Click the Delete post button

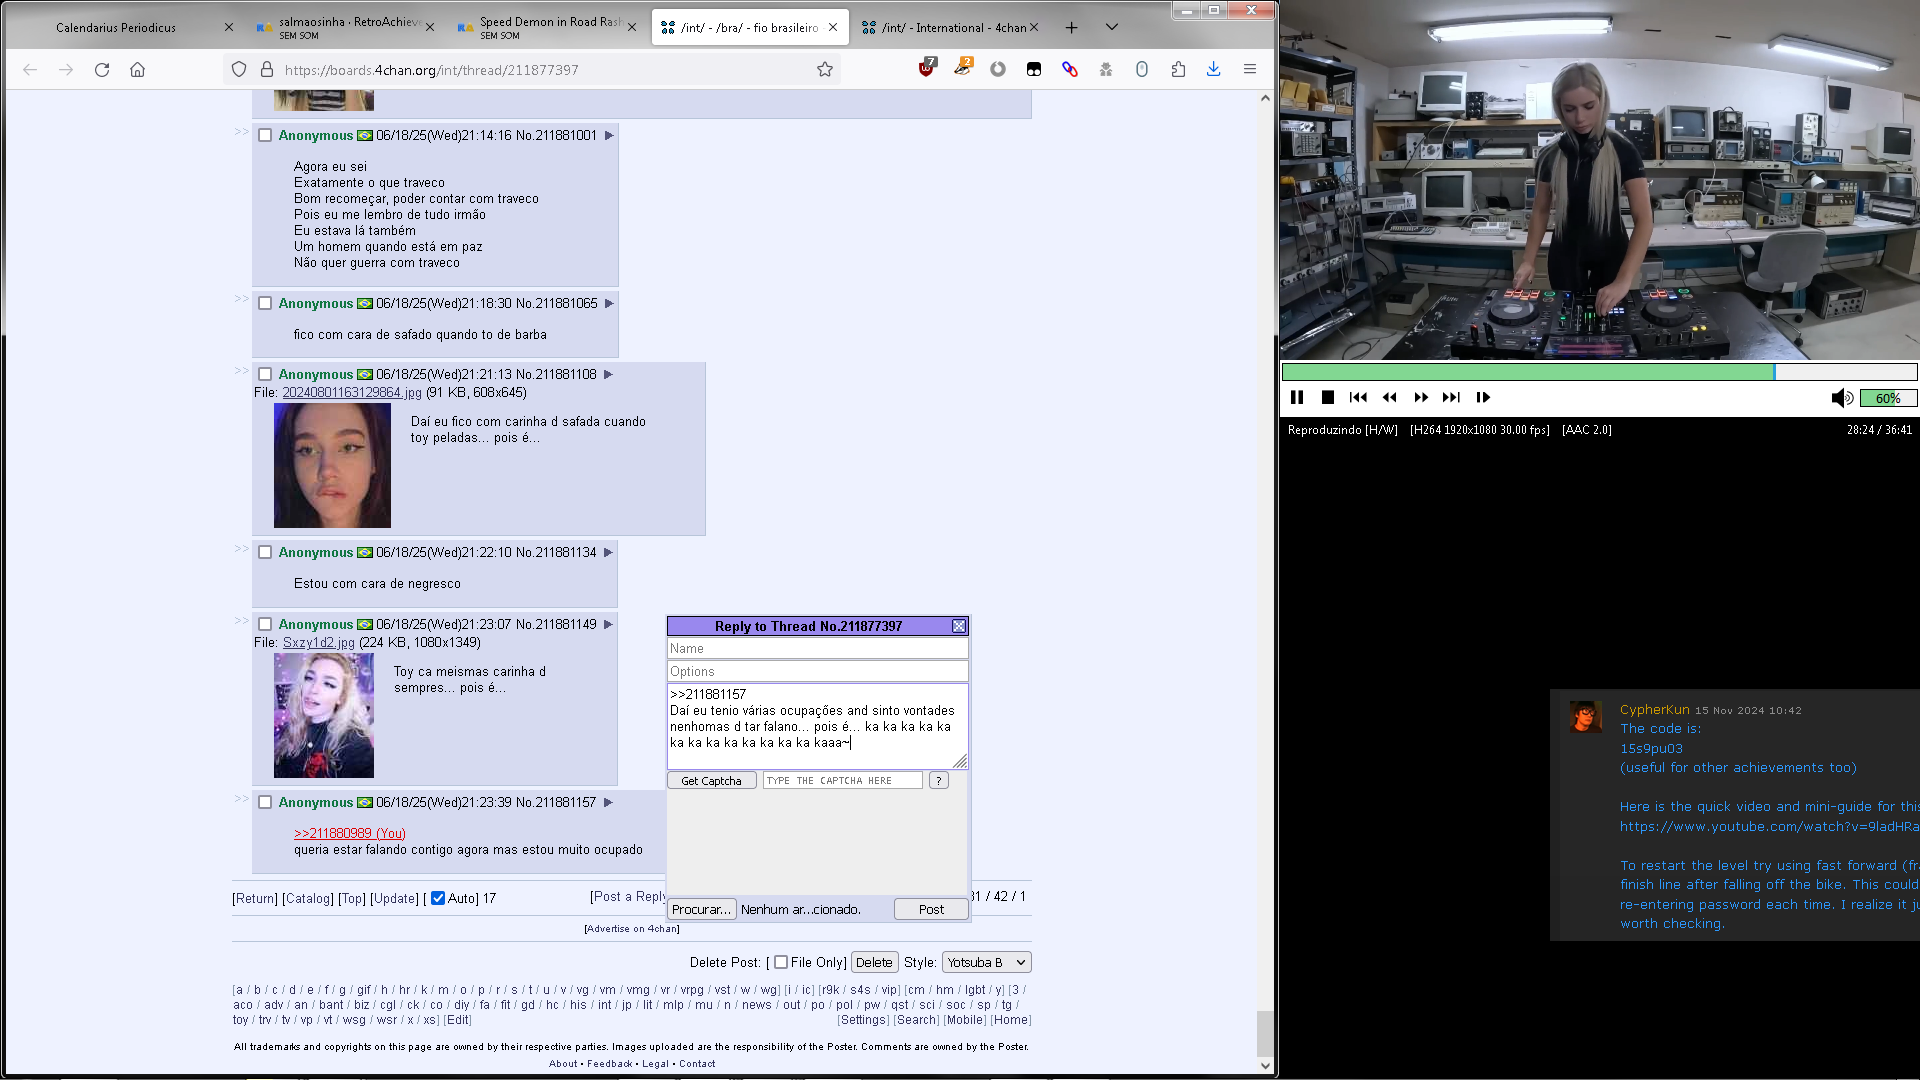(874, 962)
